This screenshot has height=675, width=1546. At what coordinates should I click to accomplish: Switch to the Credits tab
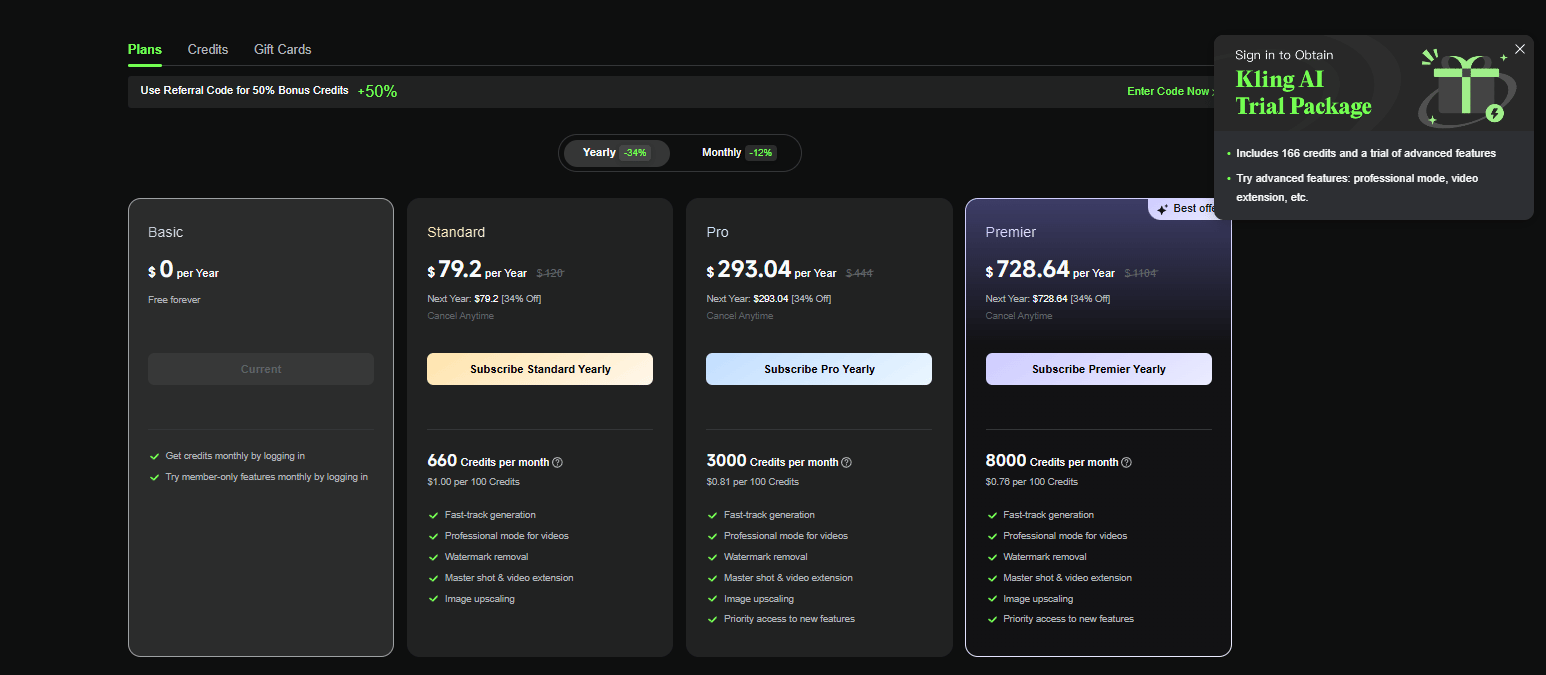coord(208,49)
